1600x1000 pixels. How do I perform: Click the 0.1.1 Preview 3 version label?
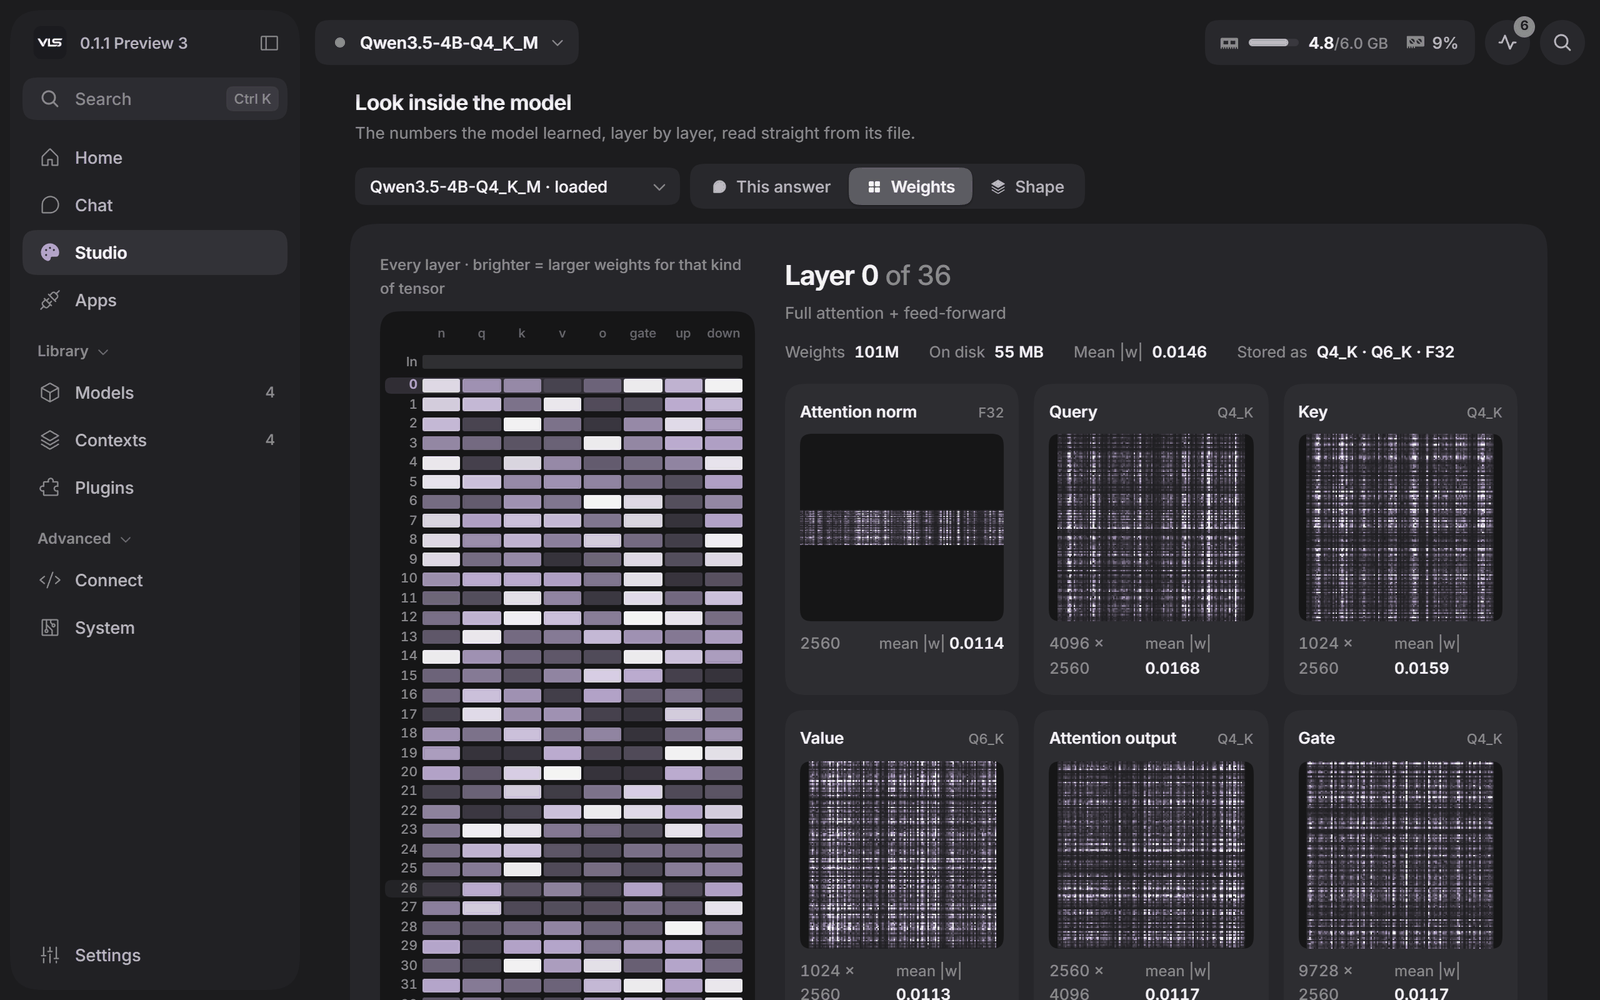coord(134,43)
